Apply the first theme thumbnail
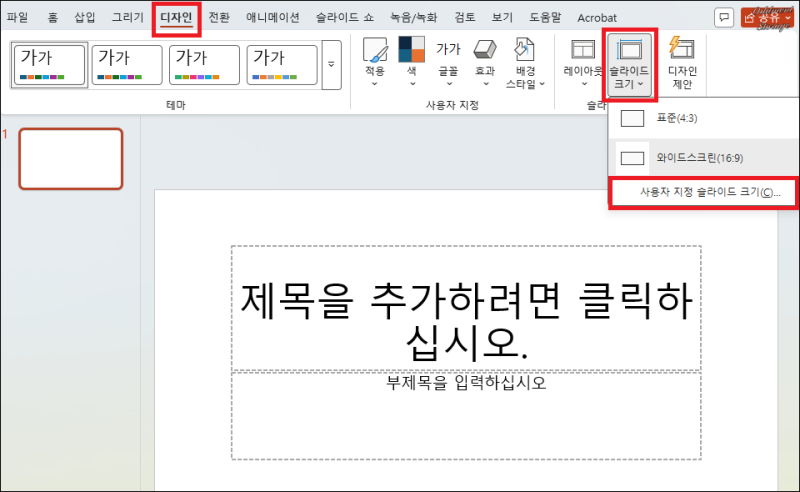The height and width of the screenshot is (492, 800). click(49, 65)
